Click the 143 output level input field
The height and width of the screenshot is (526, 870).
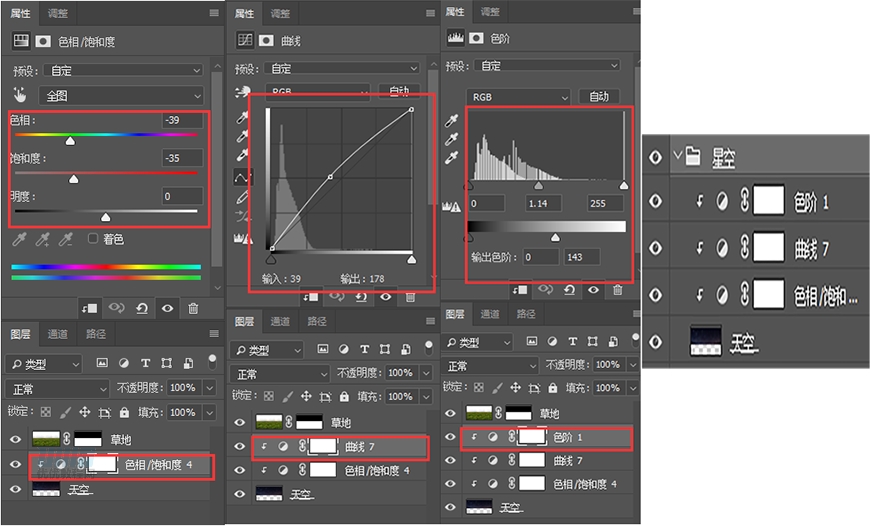(582, 257)
